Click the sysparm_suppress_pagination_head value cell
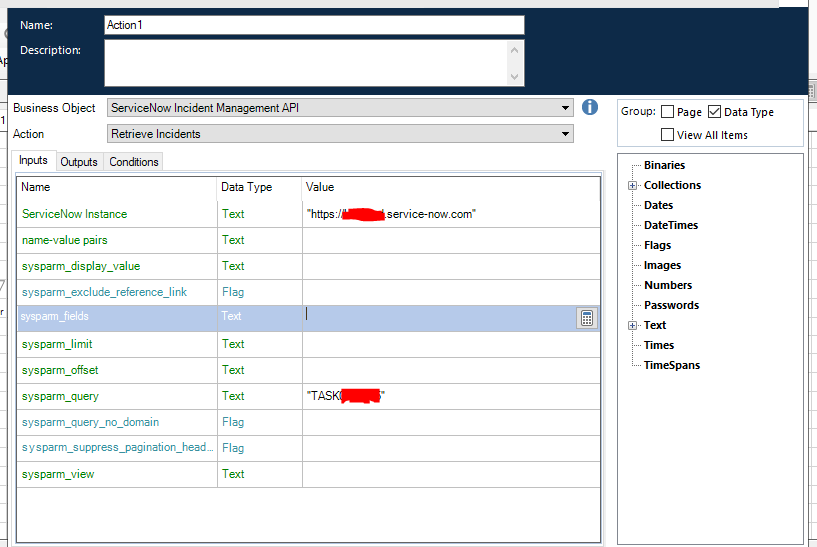The image size is (817, 547). [451, 449]
